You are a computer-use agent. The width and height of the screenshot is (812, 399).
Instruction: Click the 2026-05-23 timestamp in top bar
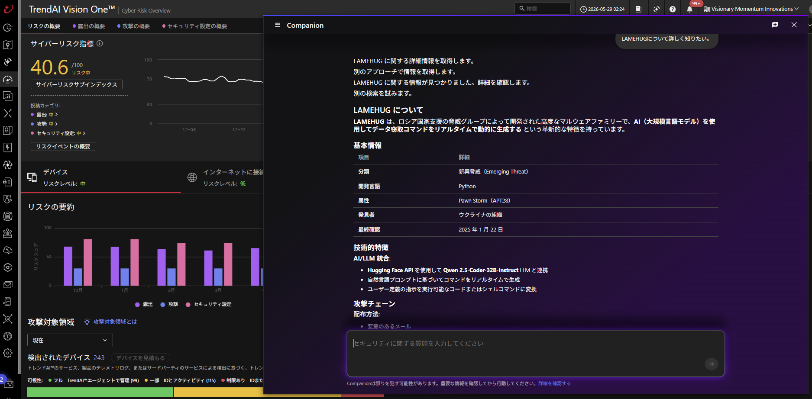(603, 9)
